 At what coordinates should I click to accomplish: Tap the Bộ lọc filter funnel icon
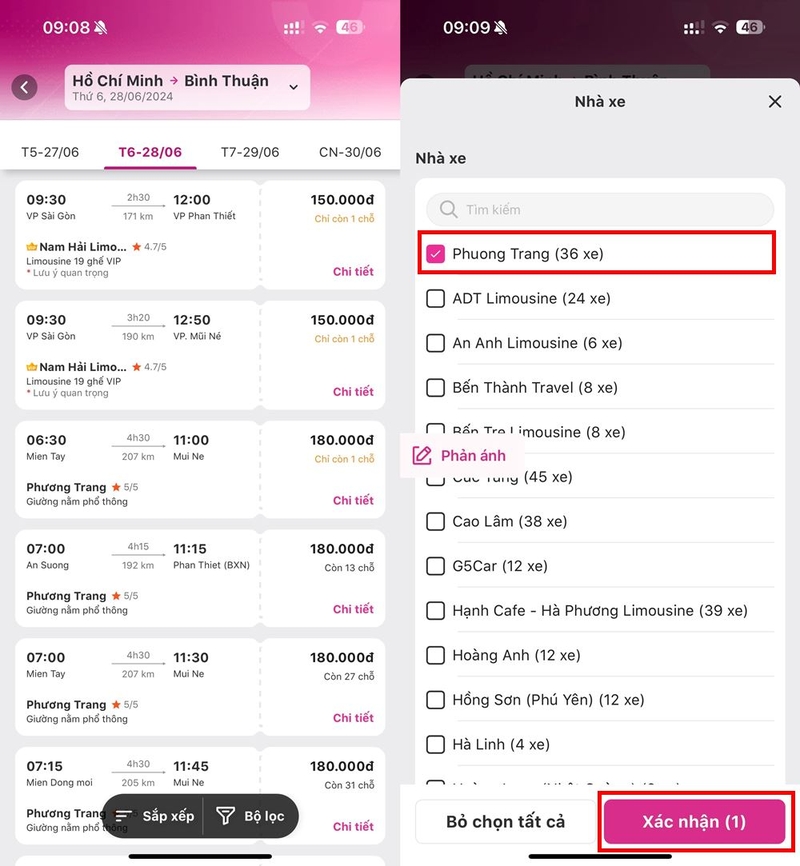[225, 816]
